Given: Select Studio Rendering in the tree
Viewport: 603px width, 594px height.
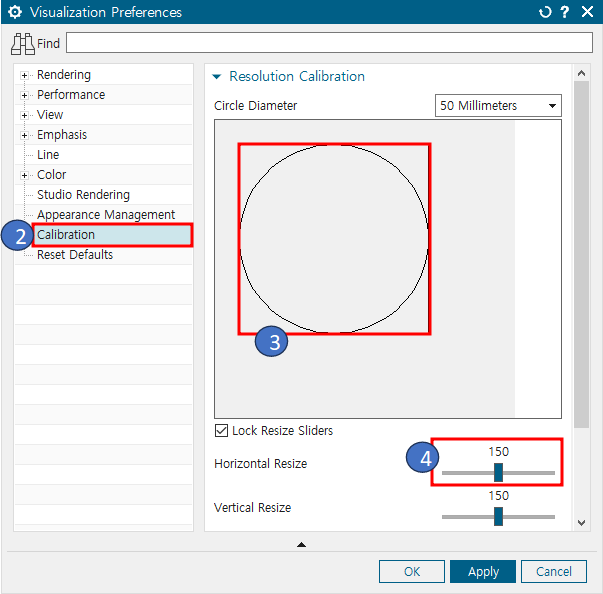Looking at the screenshot, I should 83,195.
